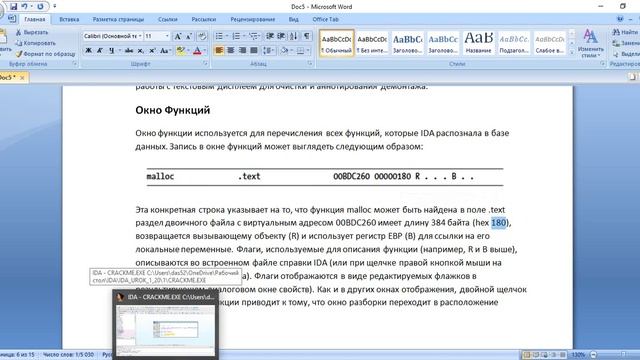Clear formatting with eraser icon
This screenshot has height=360, width=640.
(x=202, y=36)
